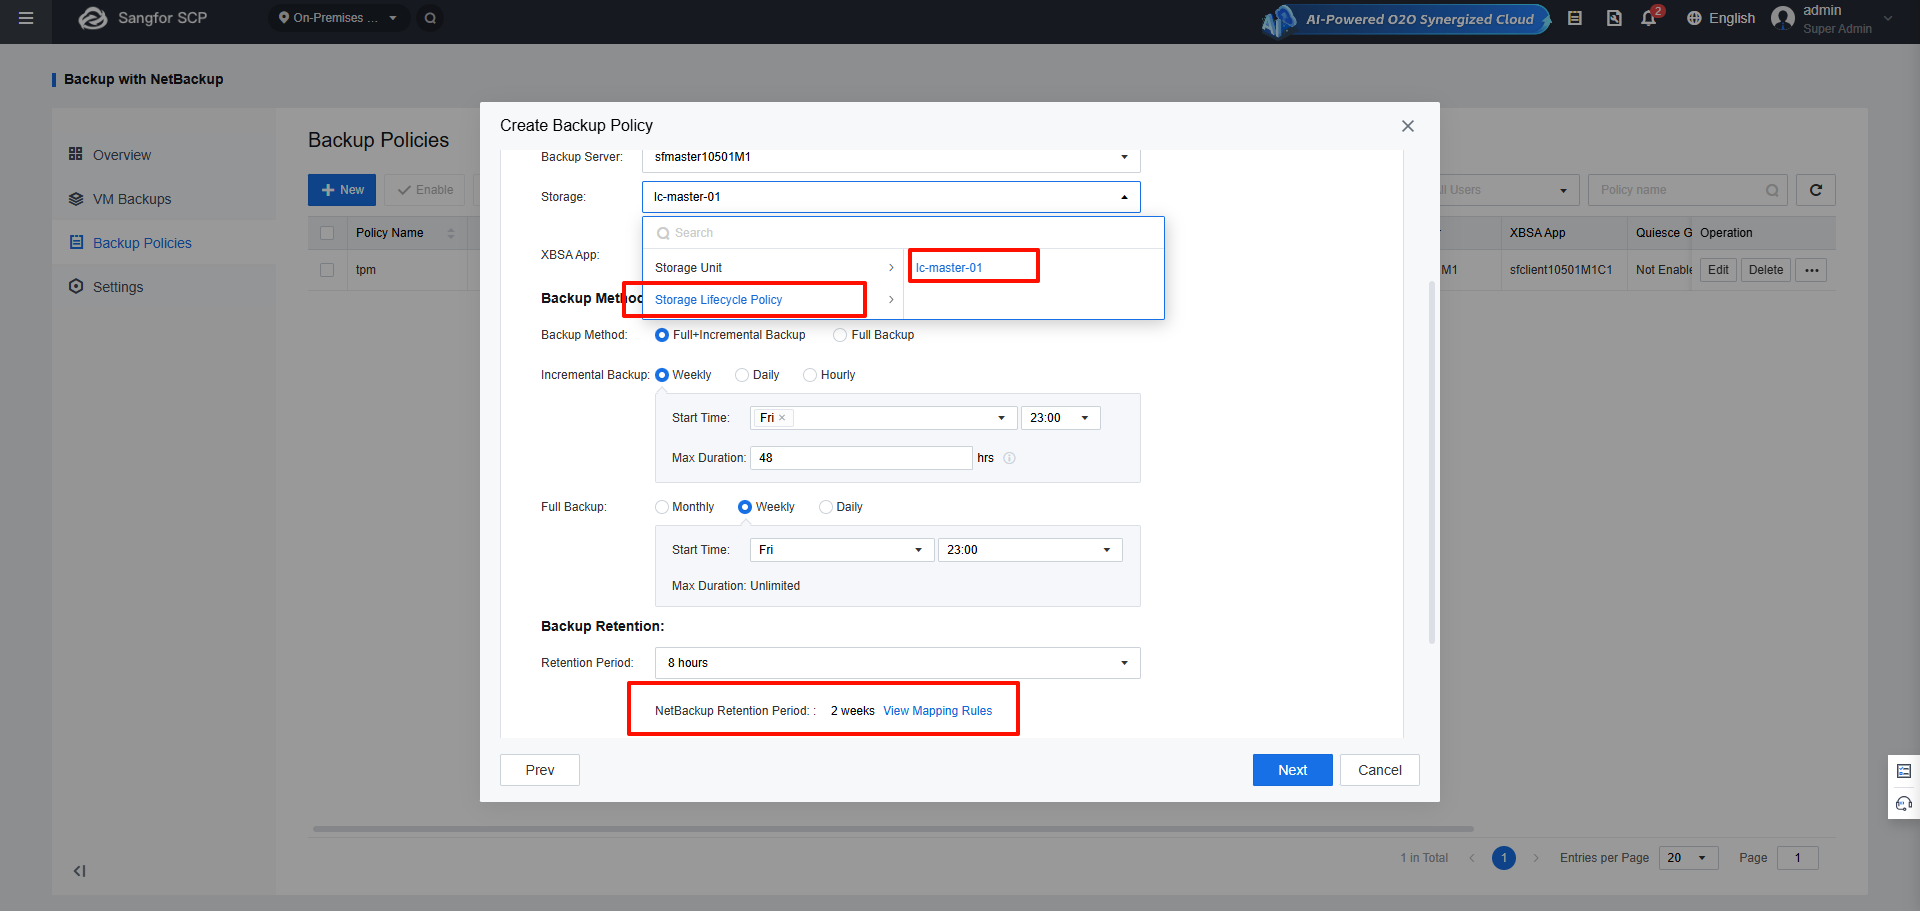The image size is (1920, 911).
Task: Click the Prev button
Action: (540, 770)
